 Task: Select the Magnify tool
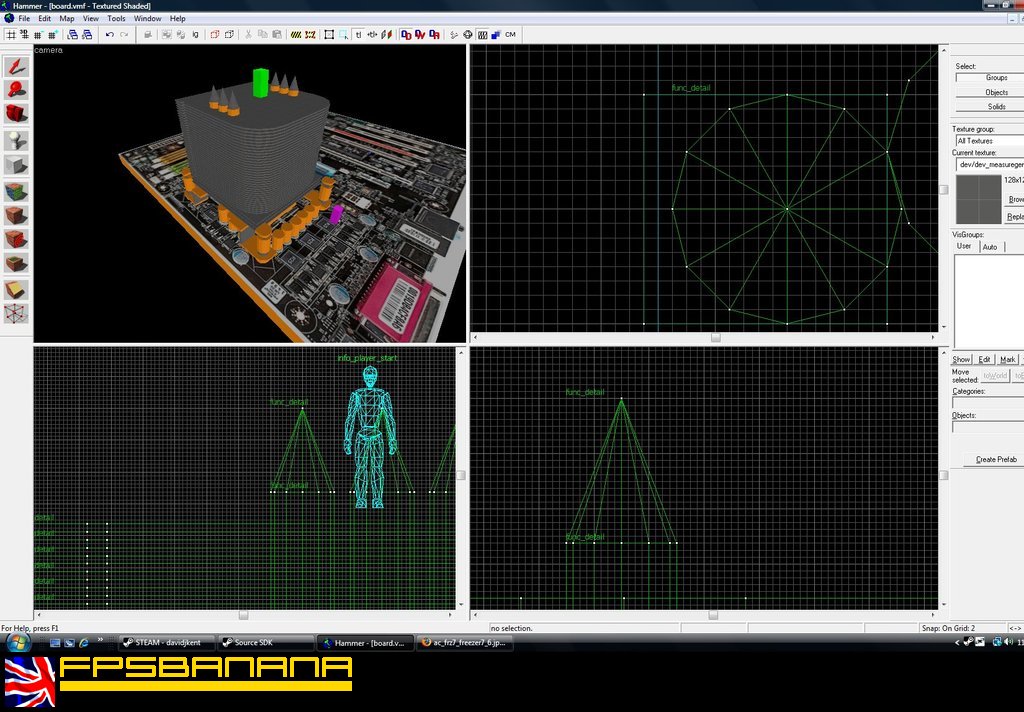pos(16,89)
